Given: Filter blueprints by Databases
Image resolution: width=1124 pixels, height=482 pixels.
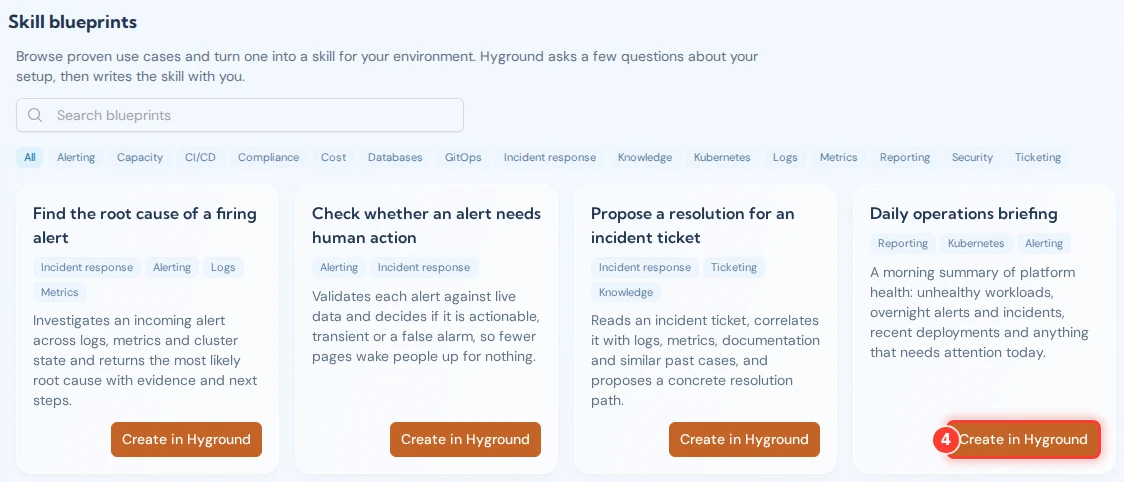Looking at the screenshot, I should (395, 157).
